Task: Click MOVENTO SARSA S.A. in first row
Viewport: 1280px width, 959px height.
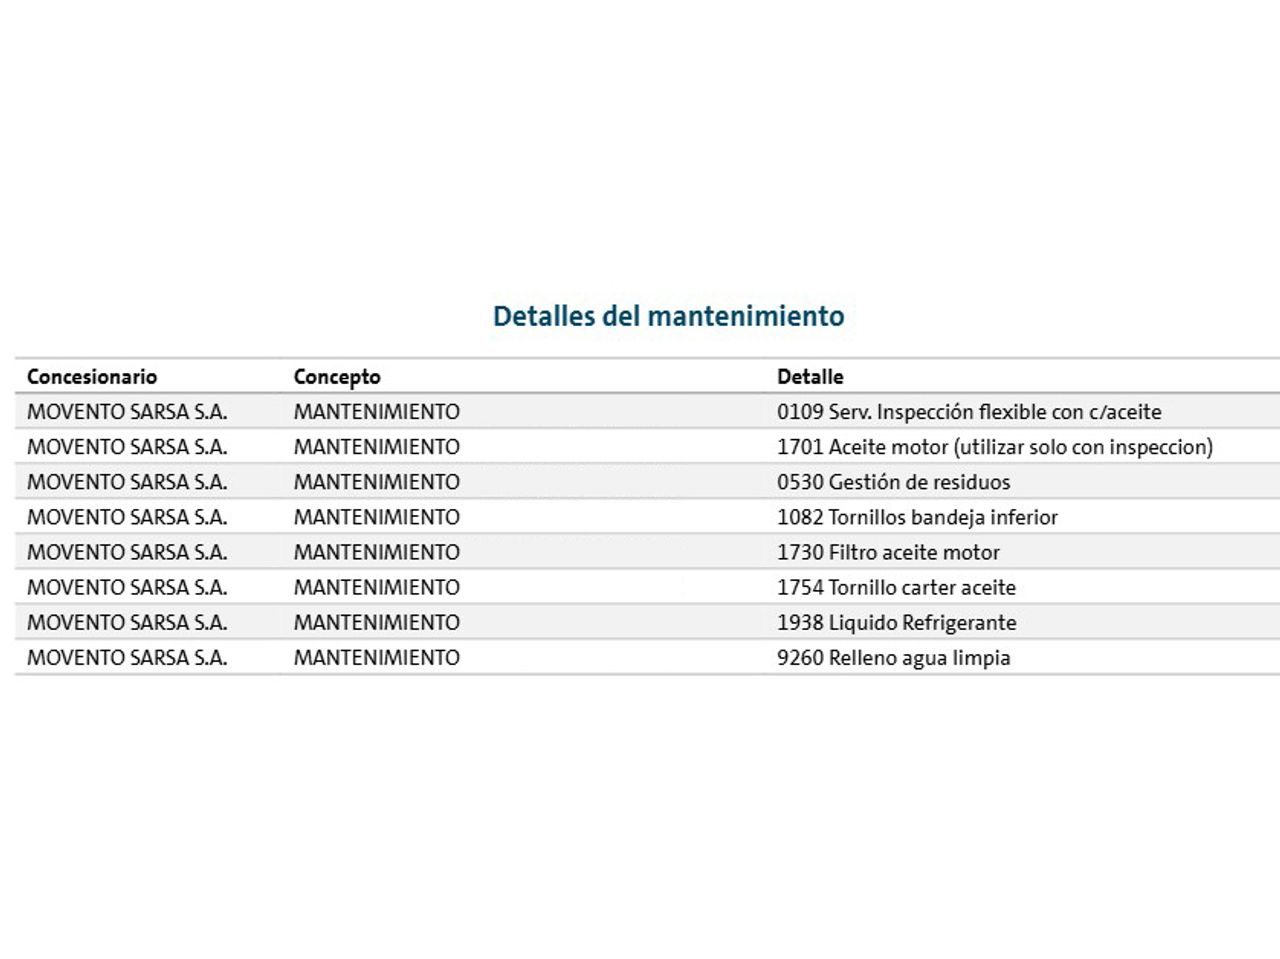Action: pyautogui.click(x=127, y=412)
